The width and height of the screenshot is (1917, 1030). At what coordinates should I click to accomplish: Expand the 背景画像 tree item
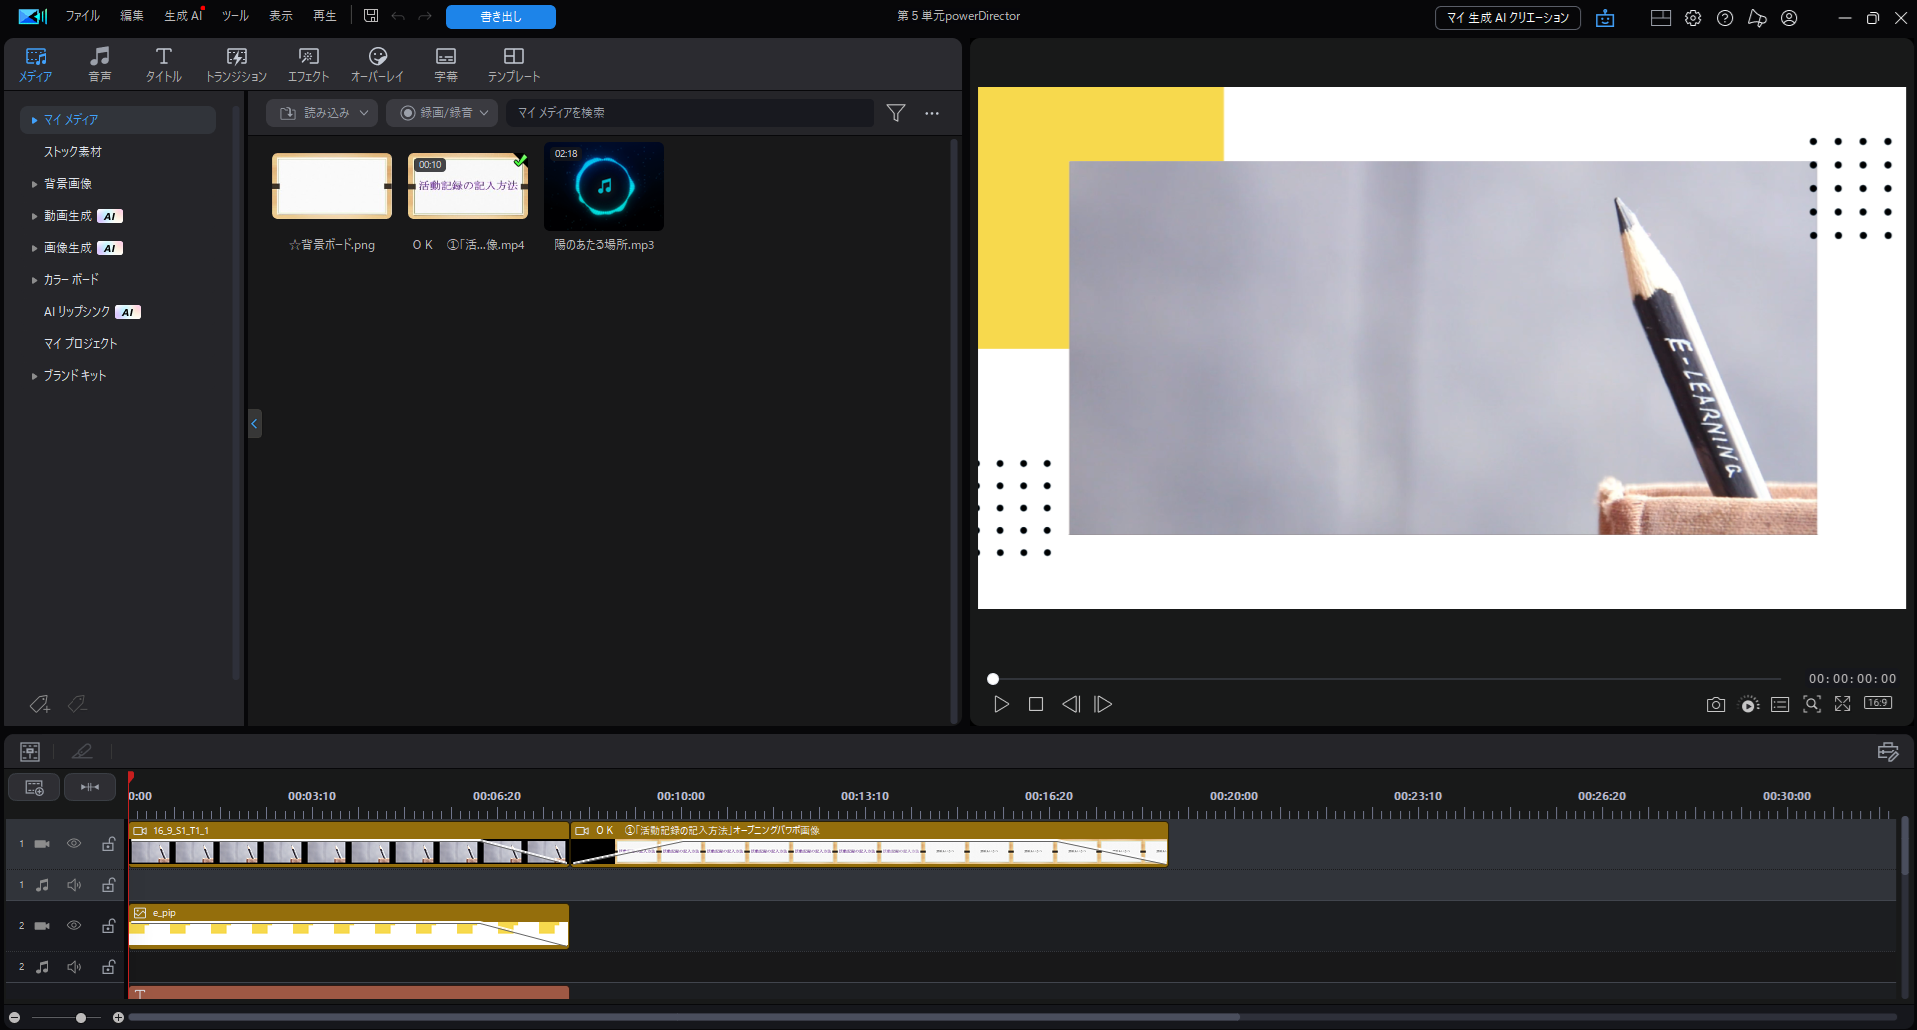(x=34, y=184)
